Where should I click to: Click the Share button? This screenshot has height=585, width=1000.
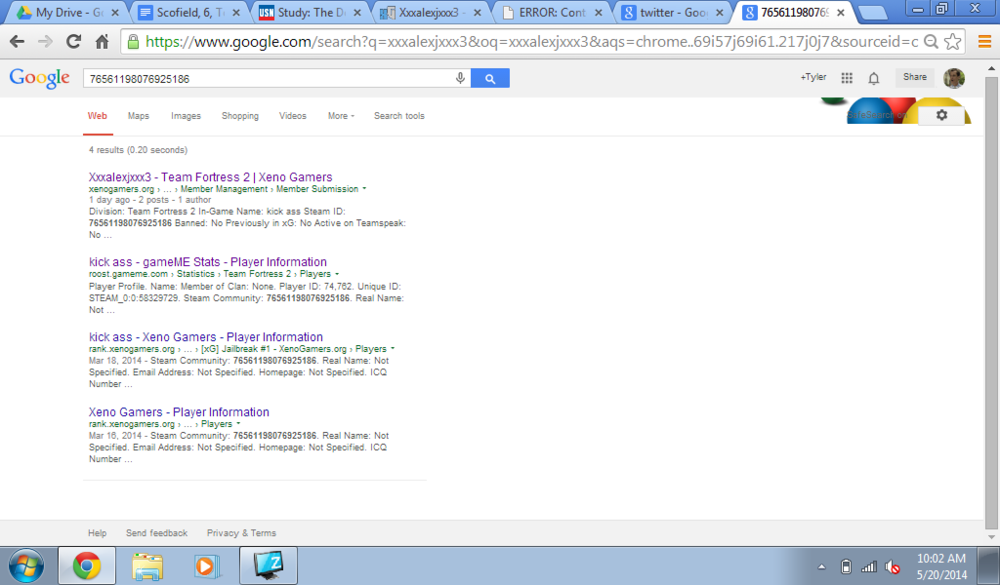(x=915, y=77)
